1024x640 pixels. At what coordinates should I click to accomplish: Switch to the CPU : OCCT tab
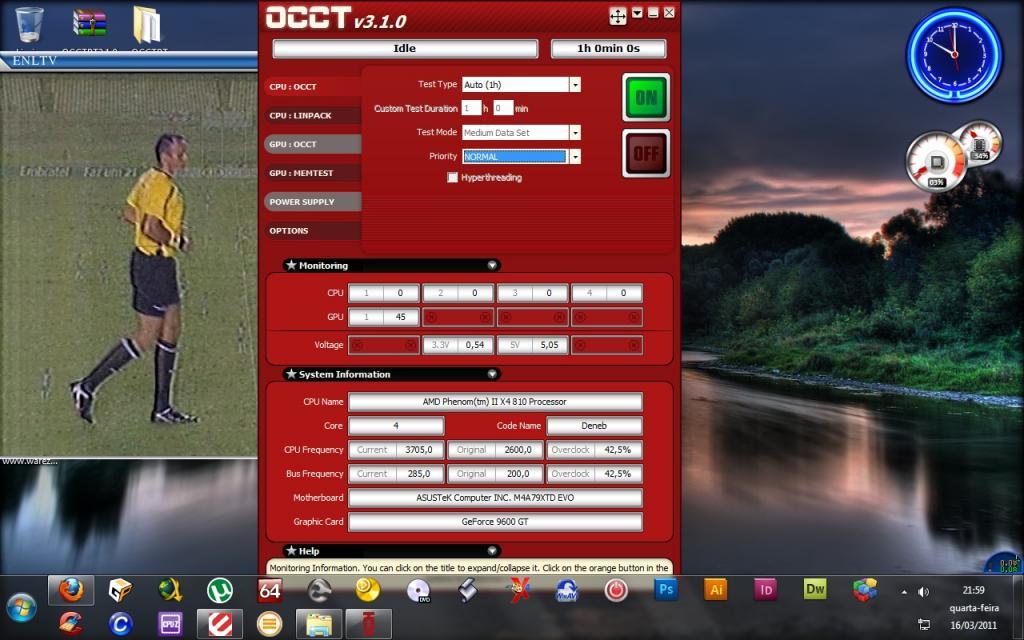(313, 86)
